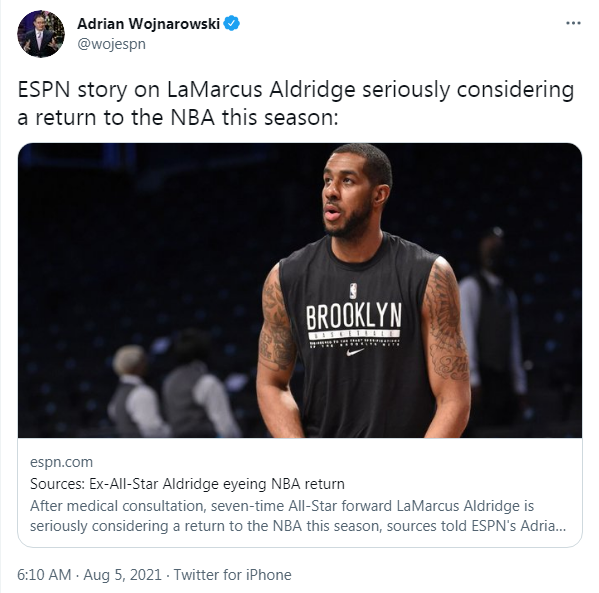
Task: Click the word ESPN in tweet text
Action: pos(44,90)
